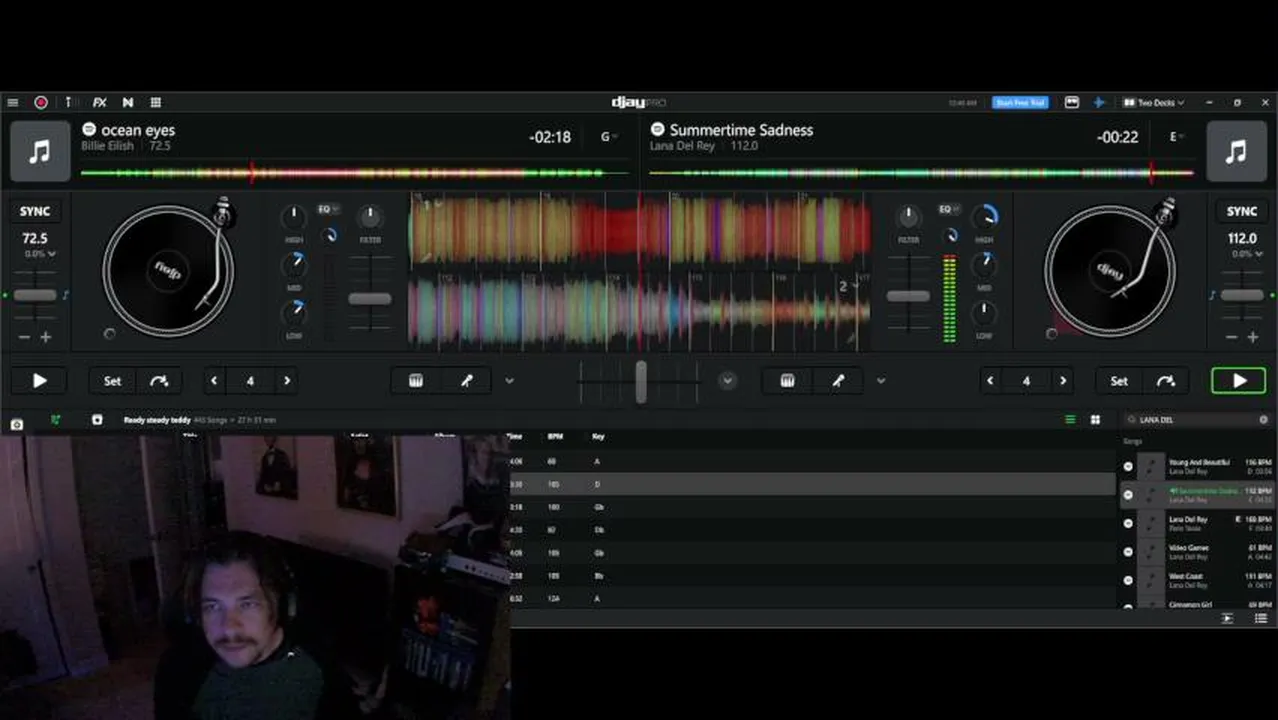Open left deck instrument pads icon
The height and width of the screenshot is (720, 1278).
[x=416, y=381]
